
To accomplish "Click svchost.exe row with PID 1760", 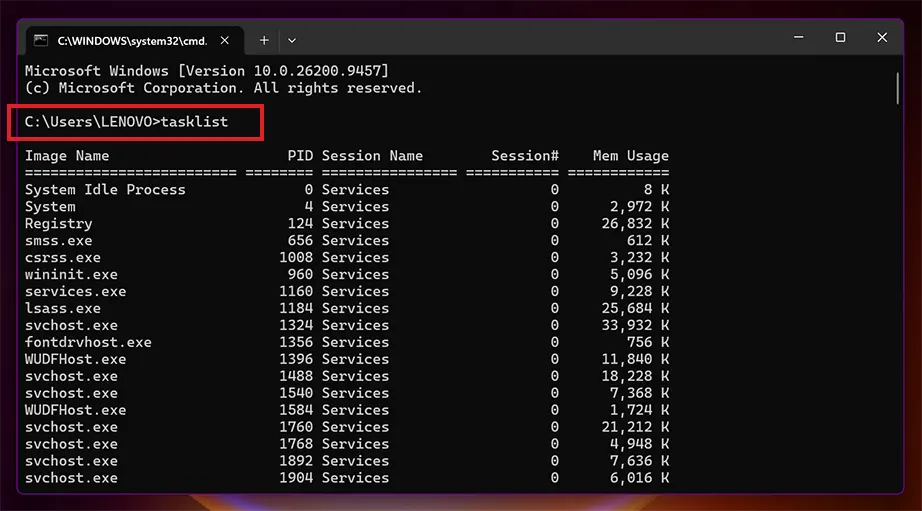I will point(347,427).
